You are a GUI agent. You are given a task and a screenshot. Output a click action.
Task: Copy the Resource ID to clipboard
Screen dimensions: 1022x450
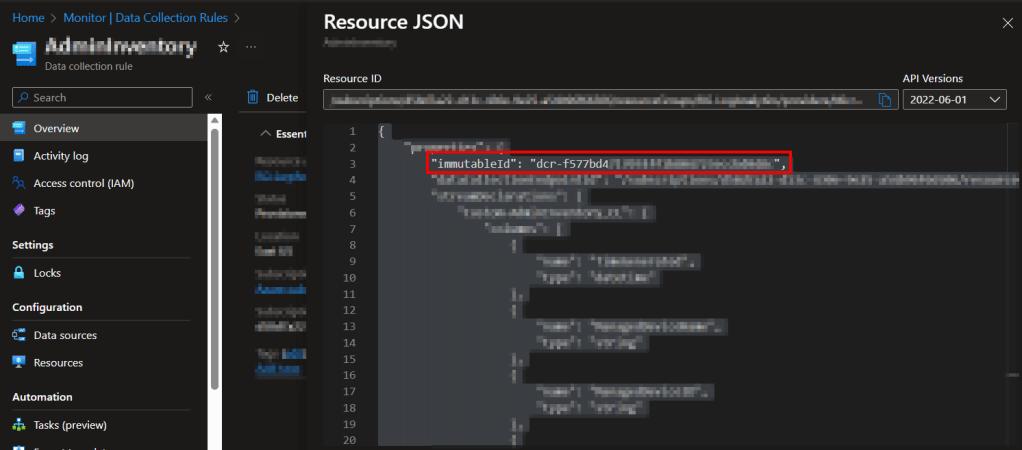pos(885,99)
